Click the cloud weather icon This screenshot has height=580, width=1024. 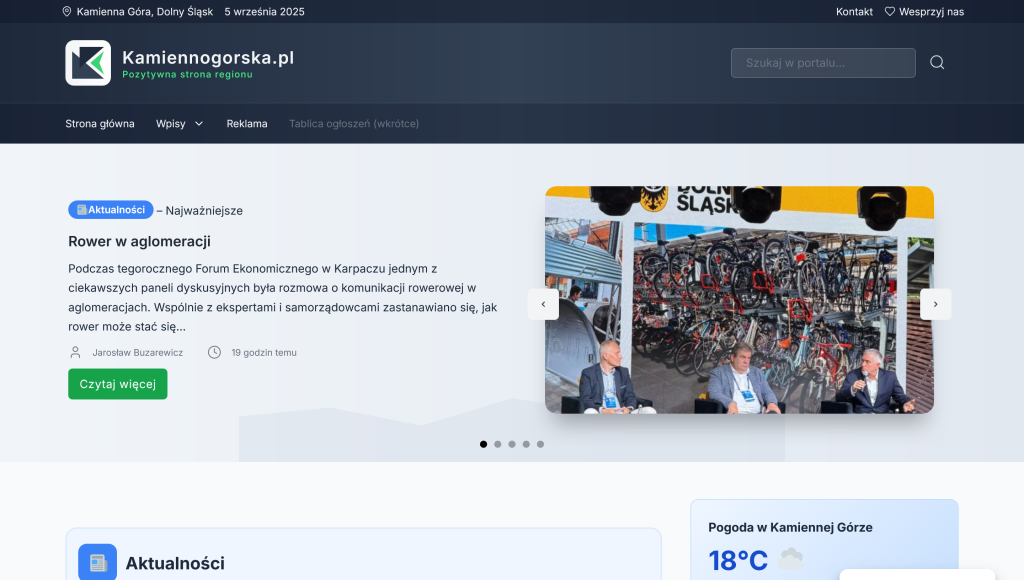click(791, 560)
